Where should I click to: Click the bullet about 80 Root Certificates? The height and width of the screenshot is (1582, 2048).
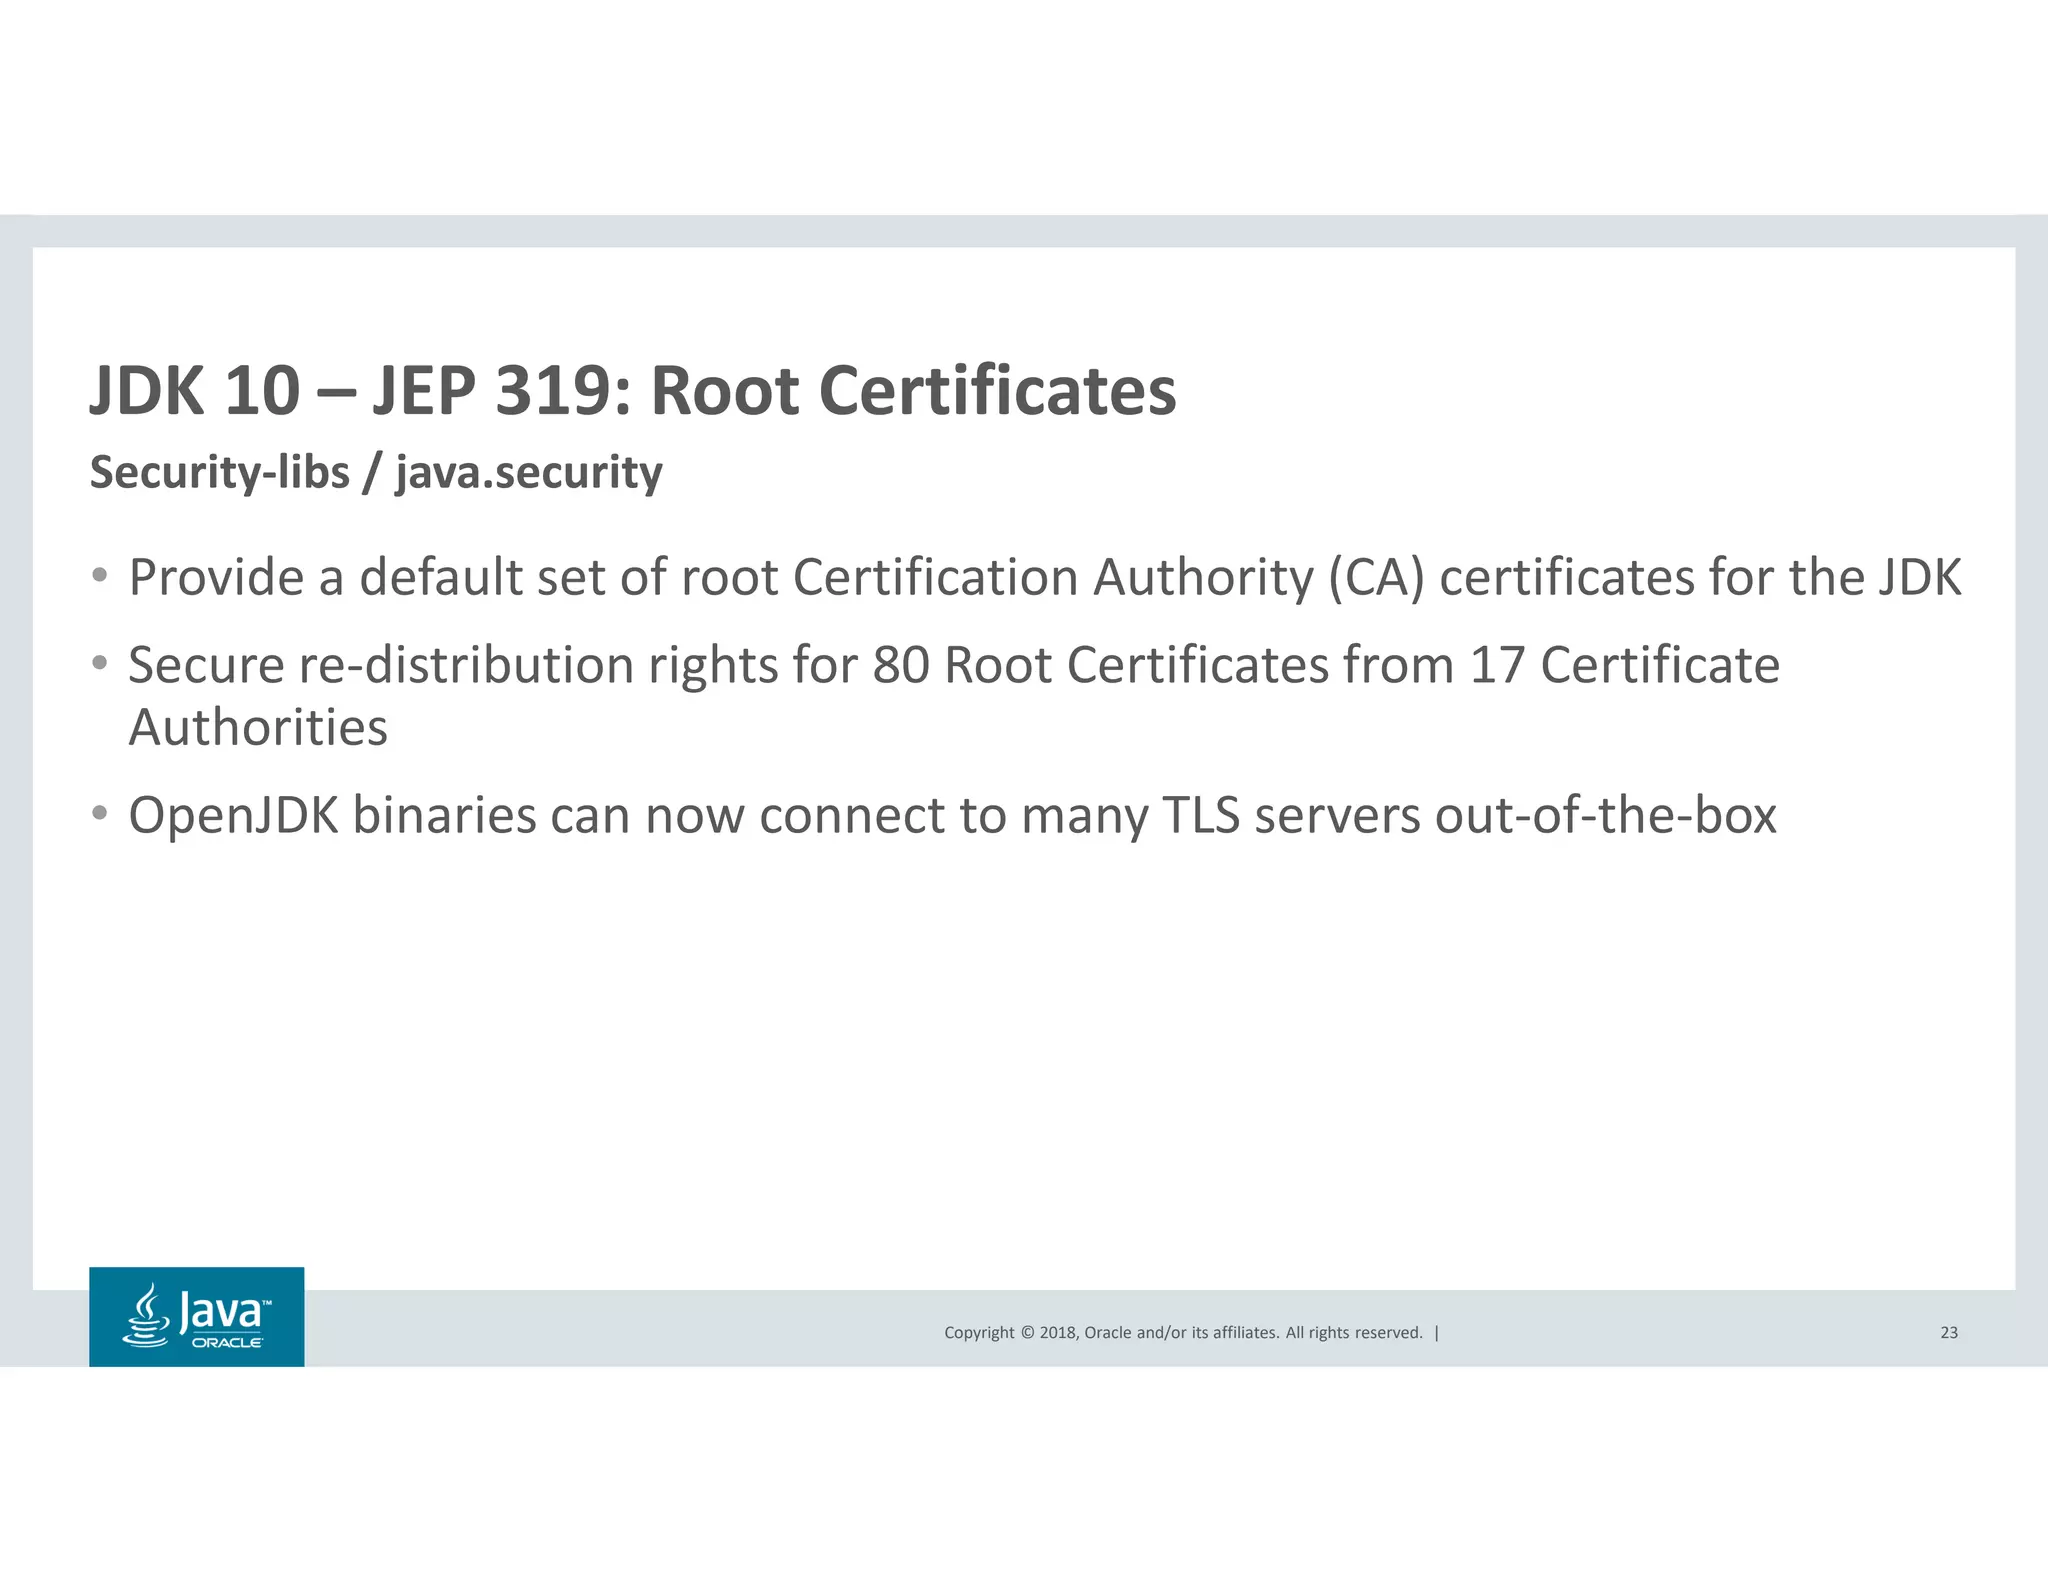click(x=953, y=666)
